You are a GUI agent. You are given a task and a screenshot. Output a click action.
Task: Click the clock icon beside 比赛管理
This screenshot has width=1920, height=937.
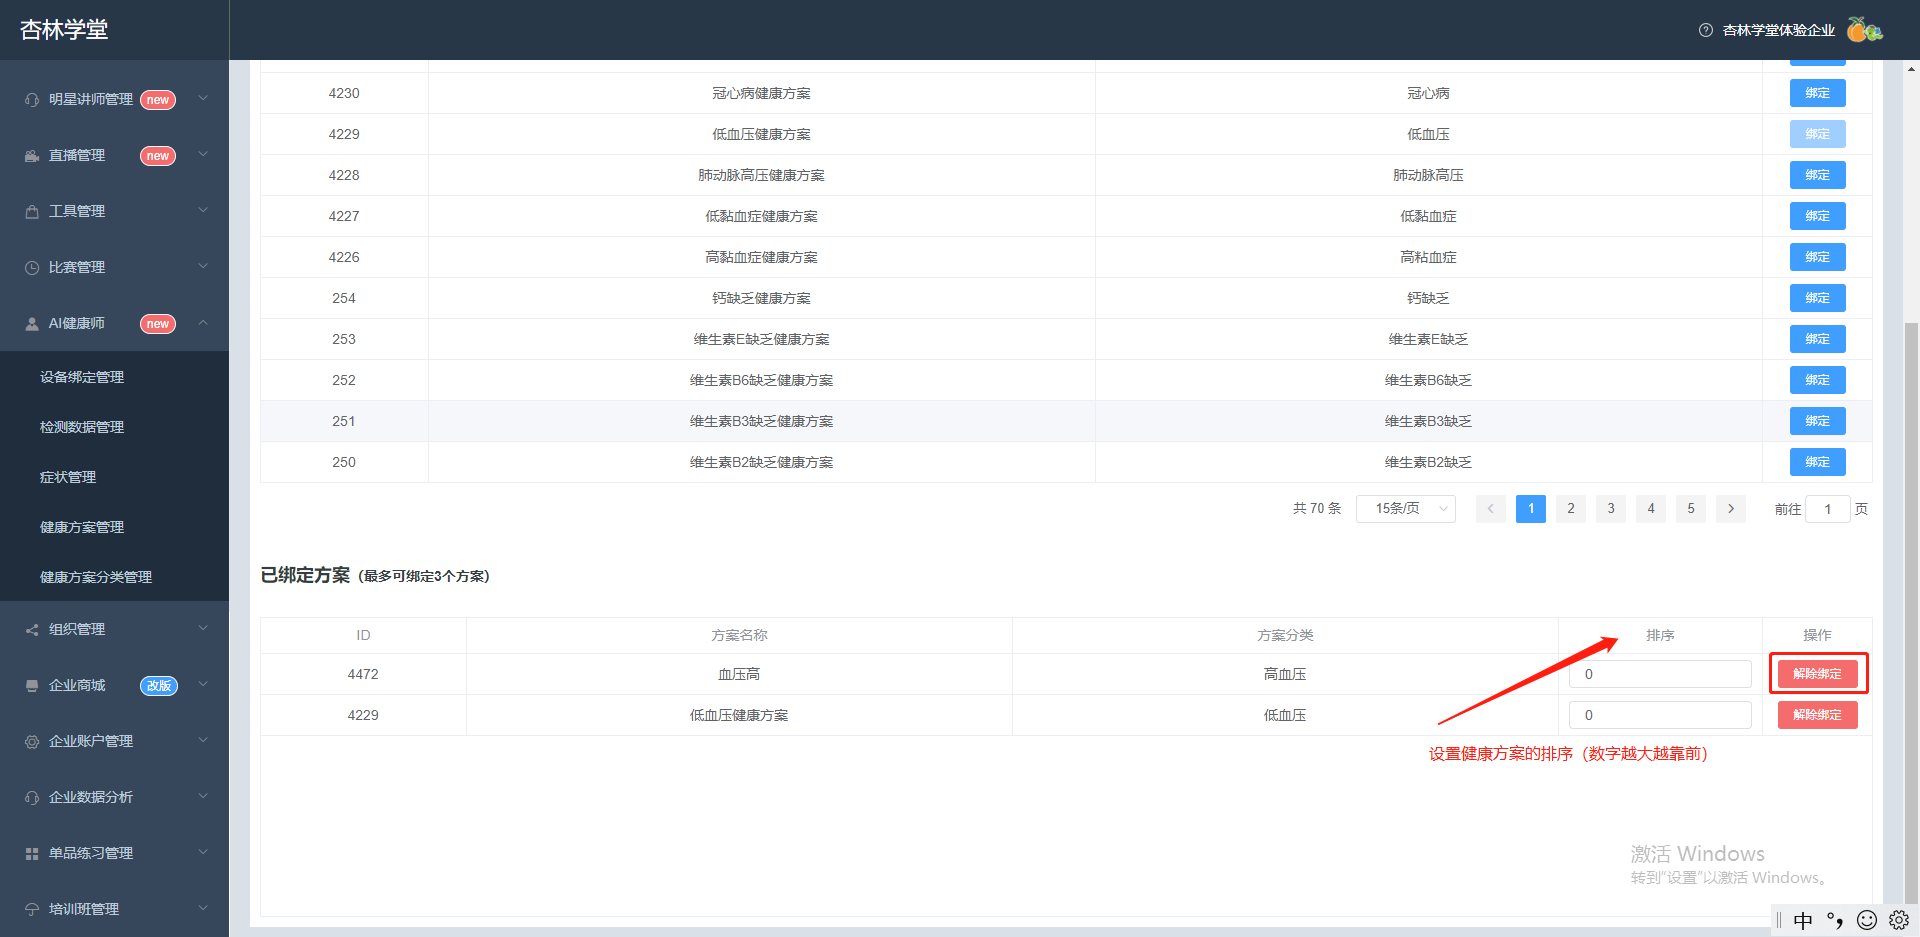click(32, 268)
